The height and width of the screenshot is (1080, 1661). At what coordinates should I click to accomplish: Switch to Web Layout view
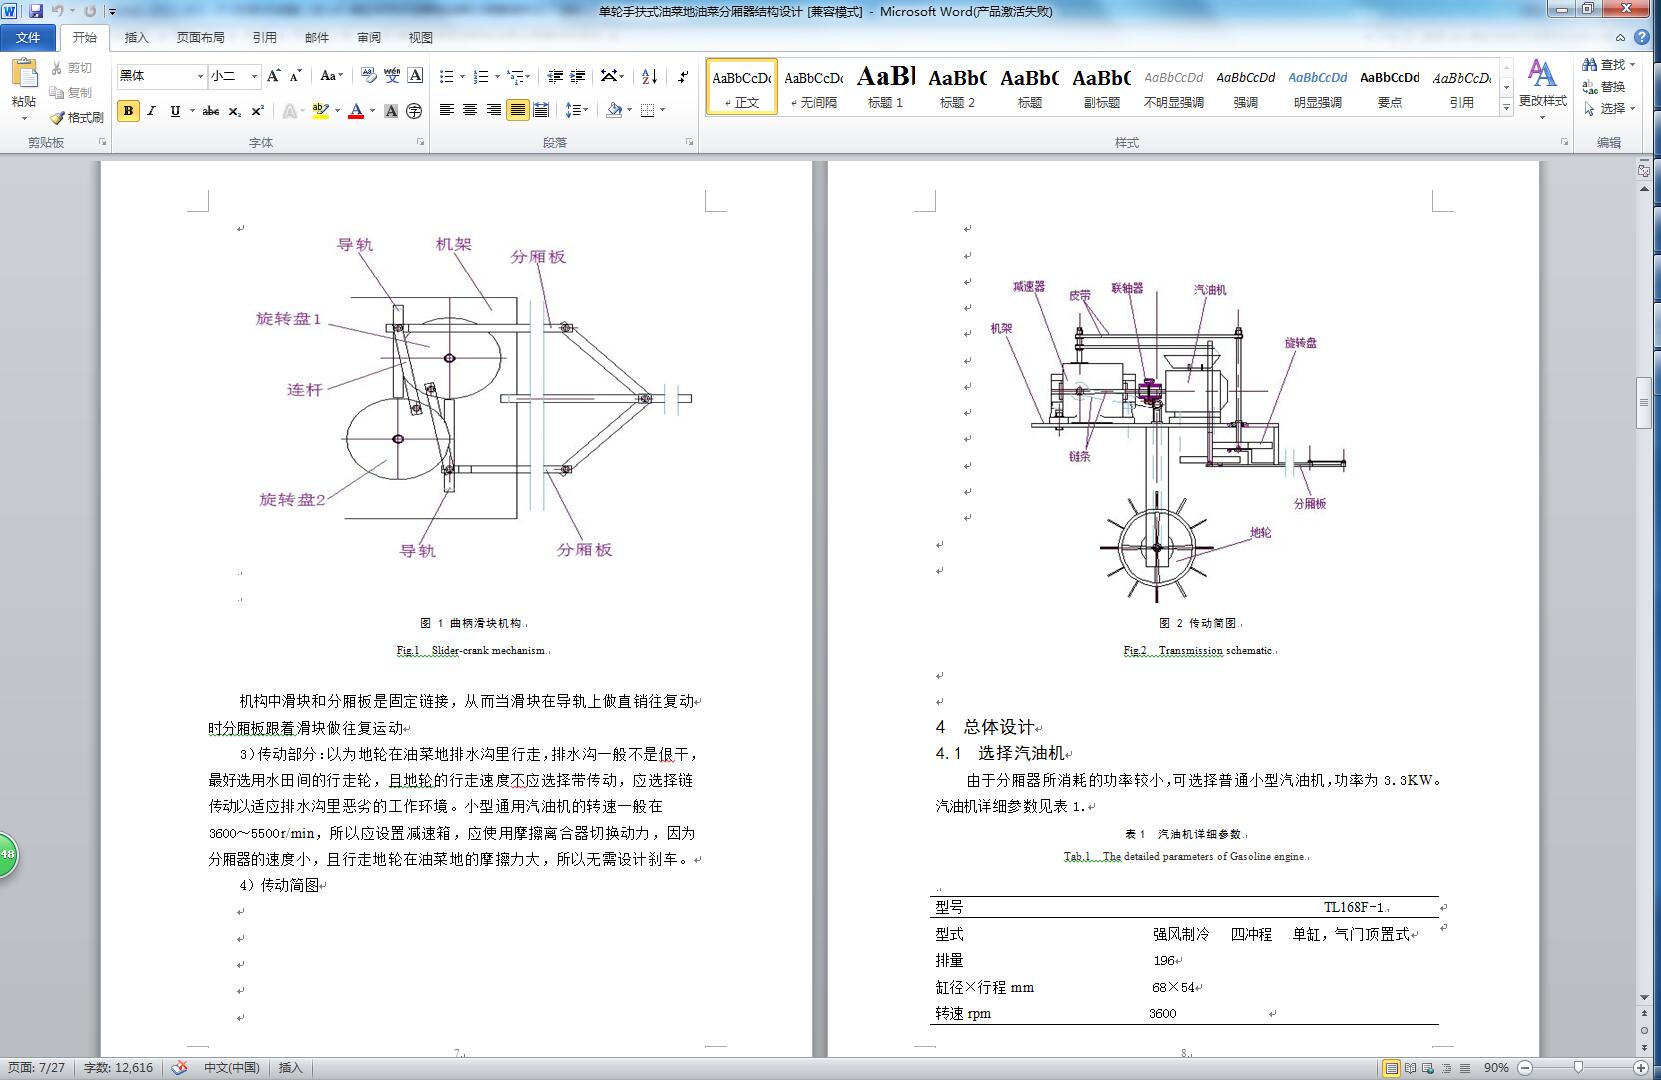[1428, 1068]
